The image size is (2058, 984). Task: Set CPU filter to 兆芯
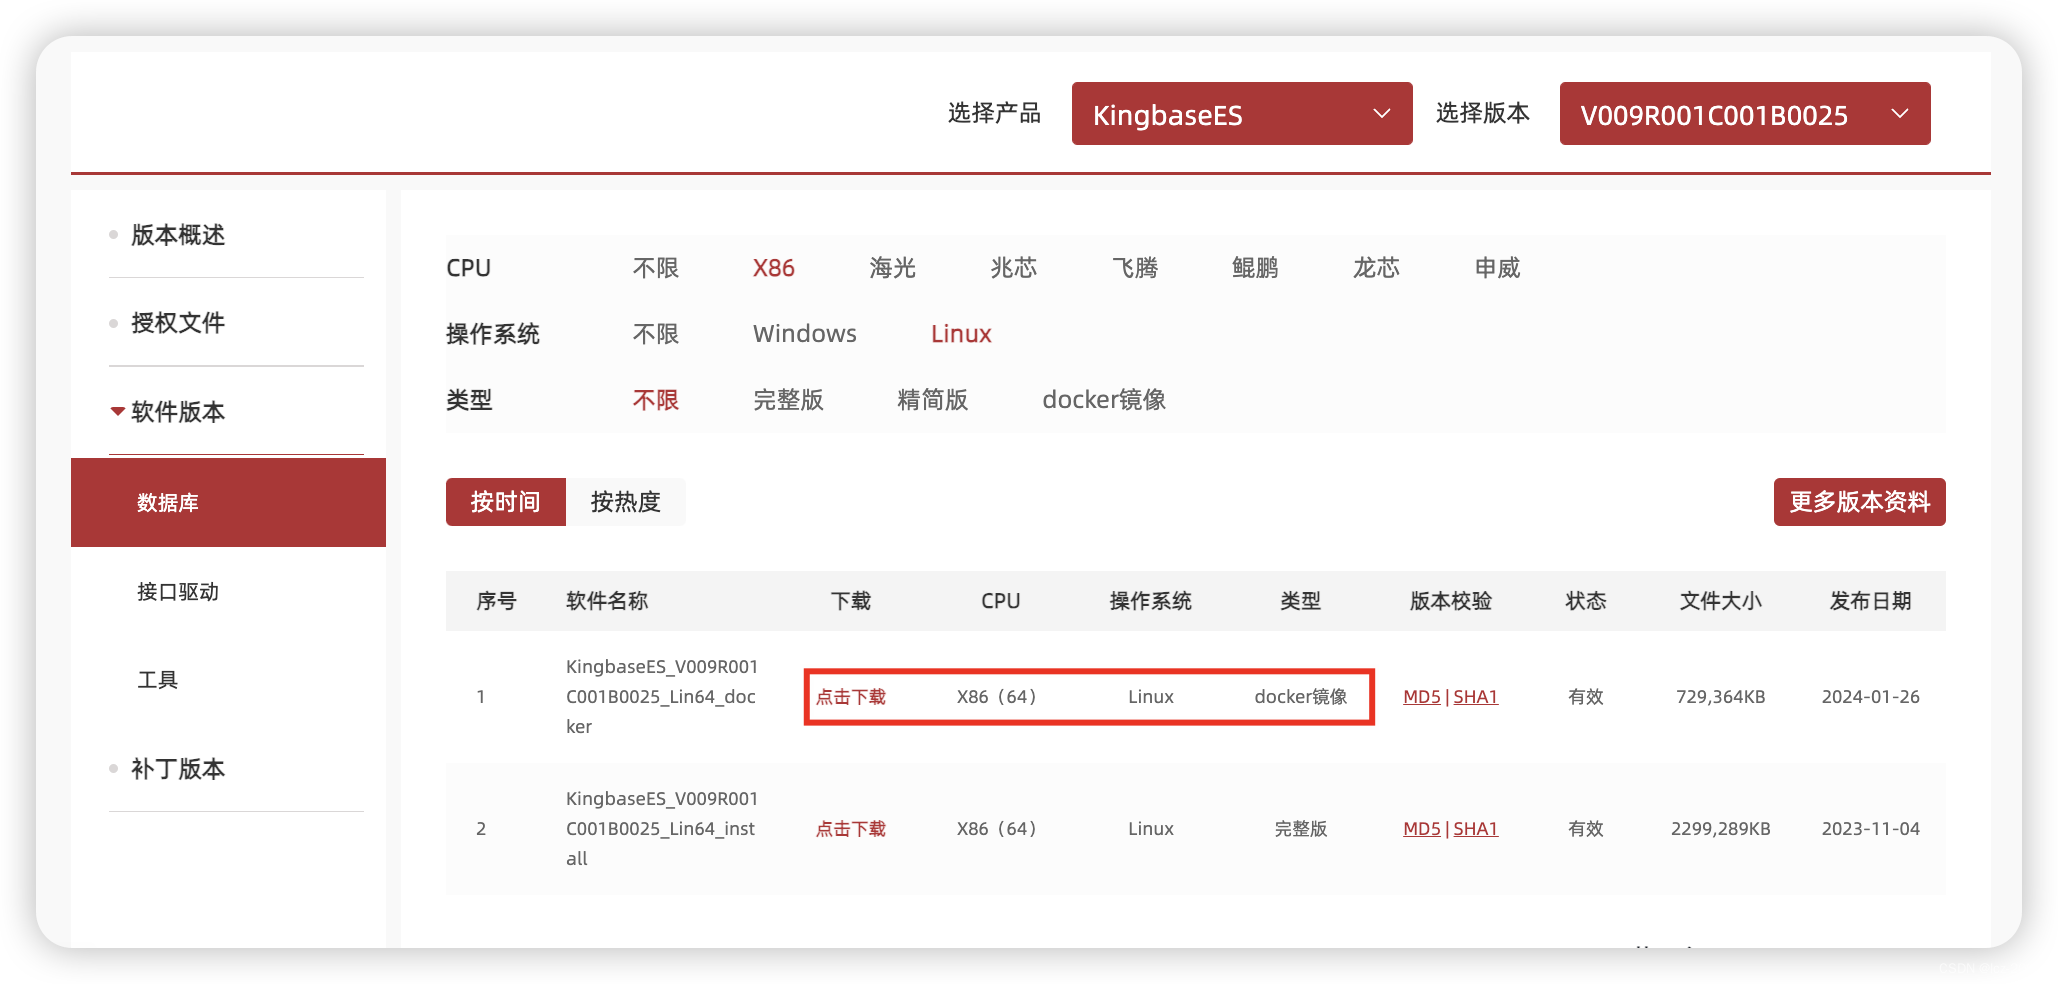pos(1014,268)
